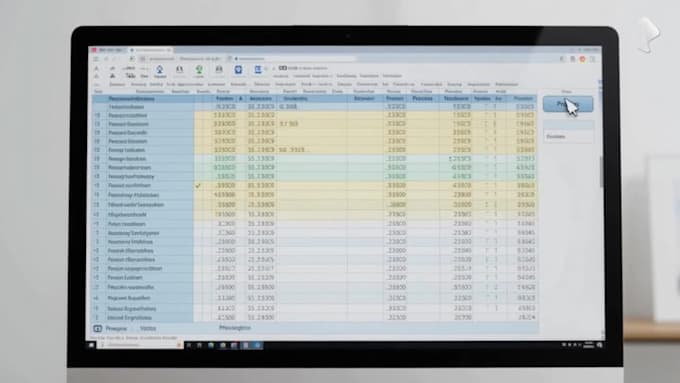The image size is (680, 383).
Task: Click the blue outlined person icon in ribbon
Action: [x=160, y=69]
